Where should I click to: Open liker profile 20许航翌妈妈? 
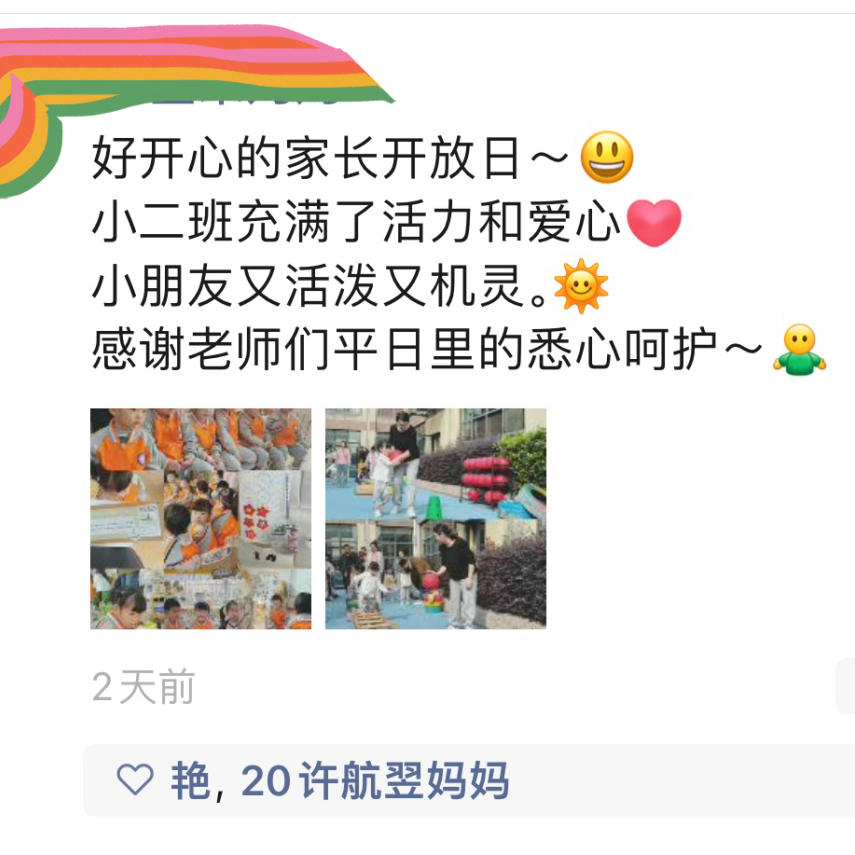pyautogui.click(x=375, y=781)
